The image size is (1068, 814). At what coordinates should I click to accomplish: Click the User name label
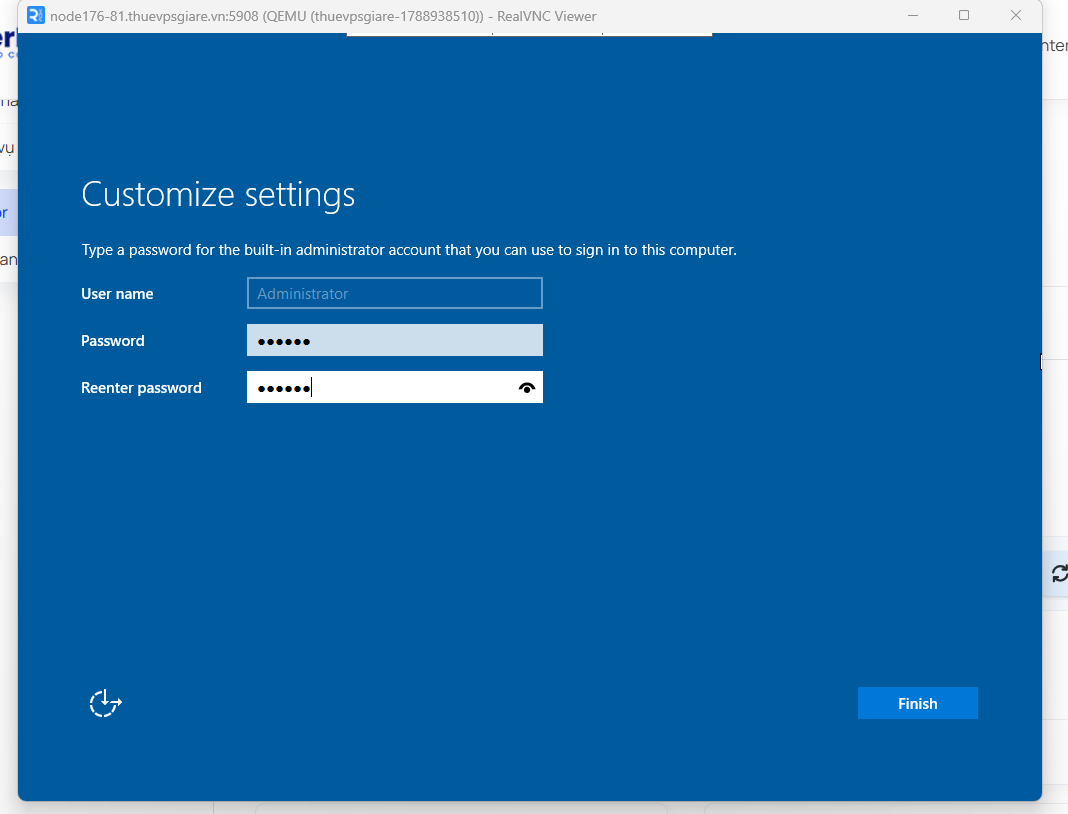click(117, 294)
